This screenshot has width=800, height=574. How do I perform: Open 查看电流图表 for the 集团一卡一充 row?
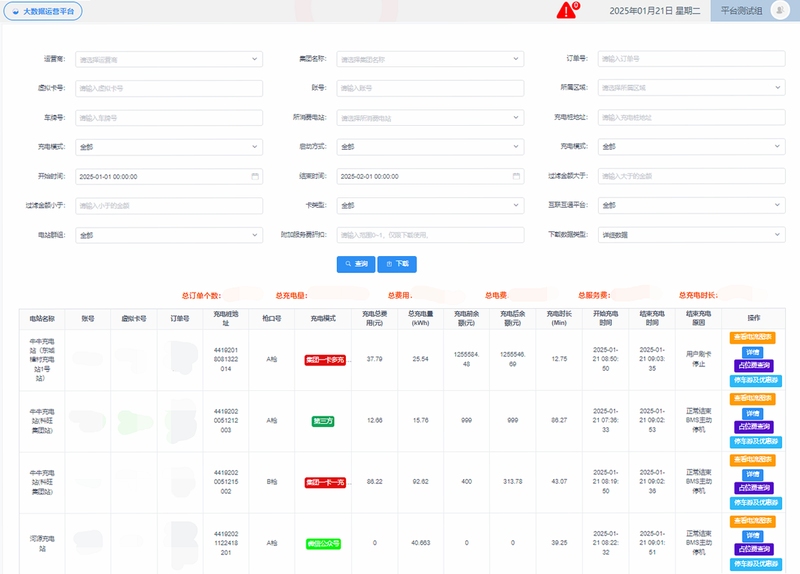coord(753,460)
